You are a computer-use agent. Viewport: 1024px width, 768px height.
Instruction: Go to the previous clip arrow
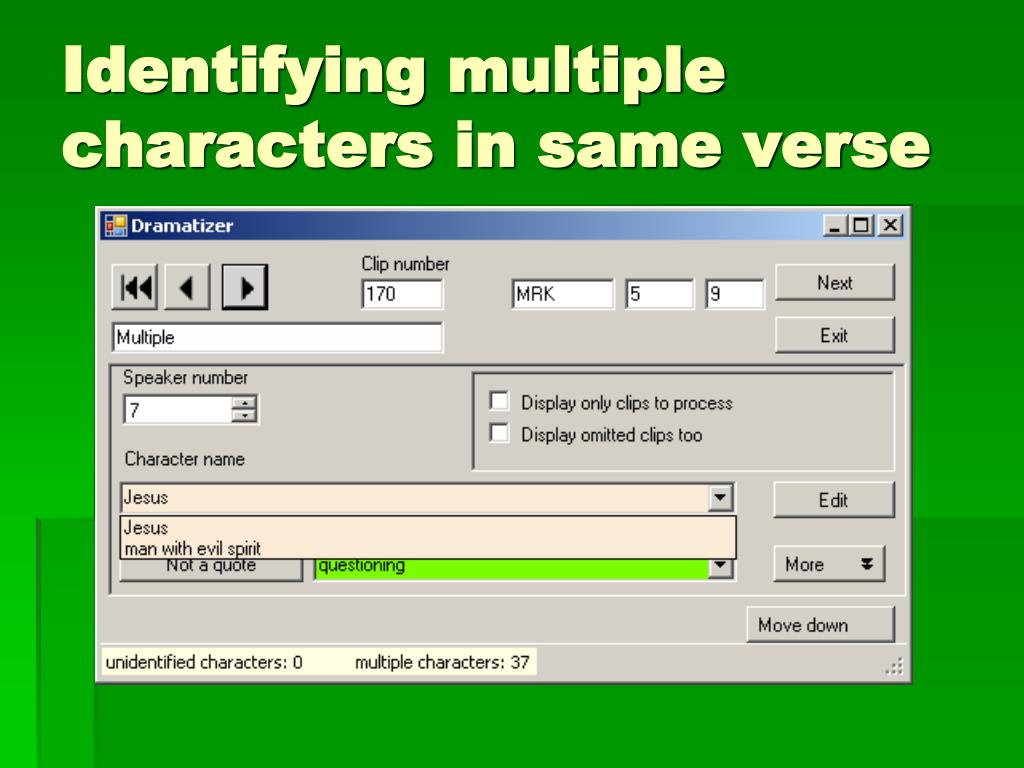(x=187, y=287)
